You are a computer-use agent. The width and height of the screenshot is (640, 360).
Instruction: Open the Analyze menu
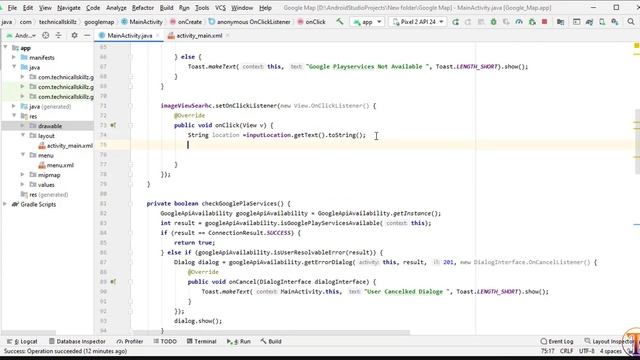[116, 8]
